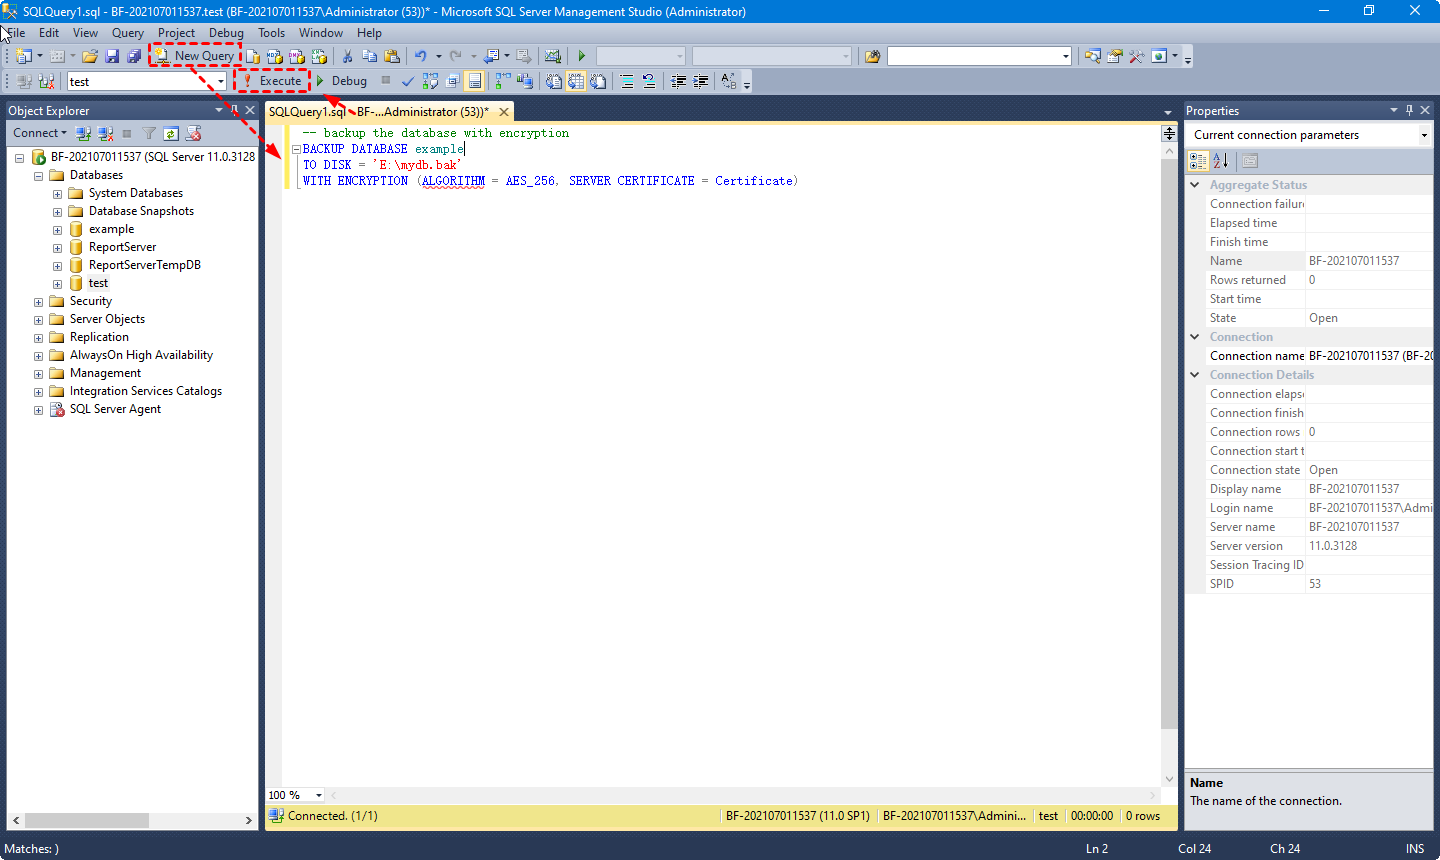
Task: Click the Save file floppy disk icon
Action: tap(112, 56)
